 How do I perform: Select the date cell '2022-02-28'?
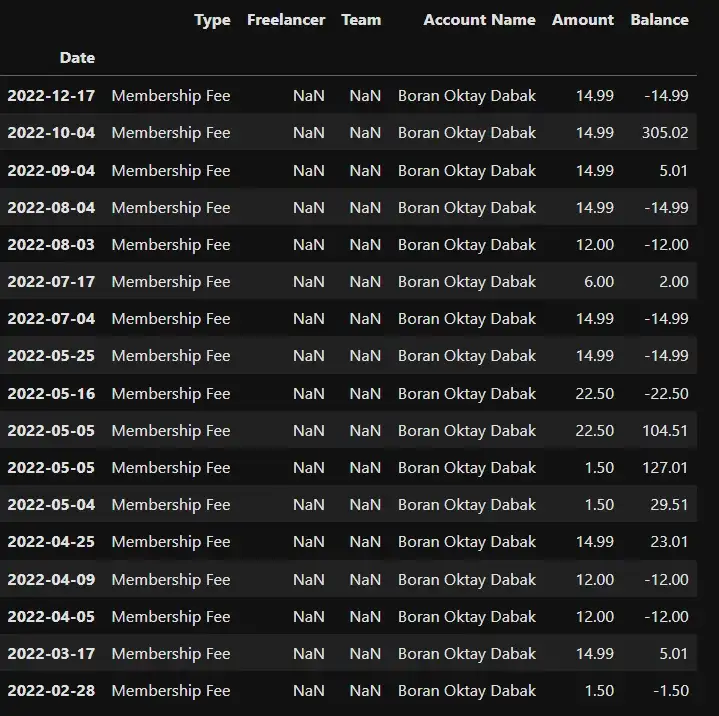pos(51,690)
